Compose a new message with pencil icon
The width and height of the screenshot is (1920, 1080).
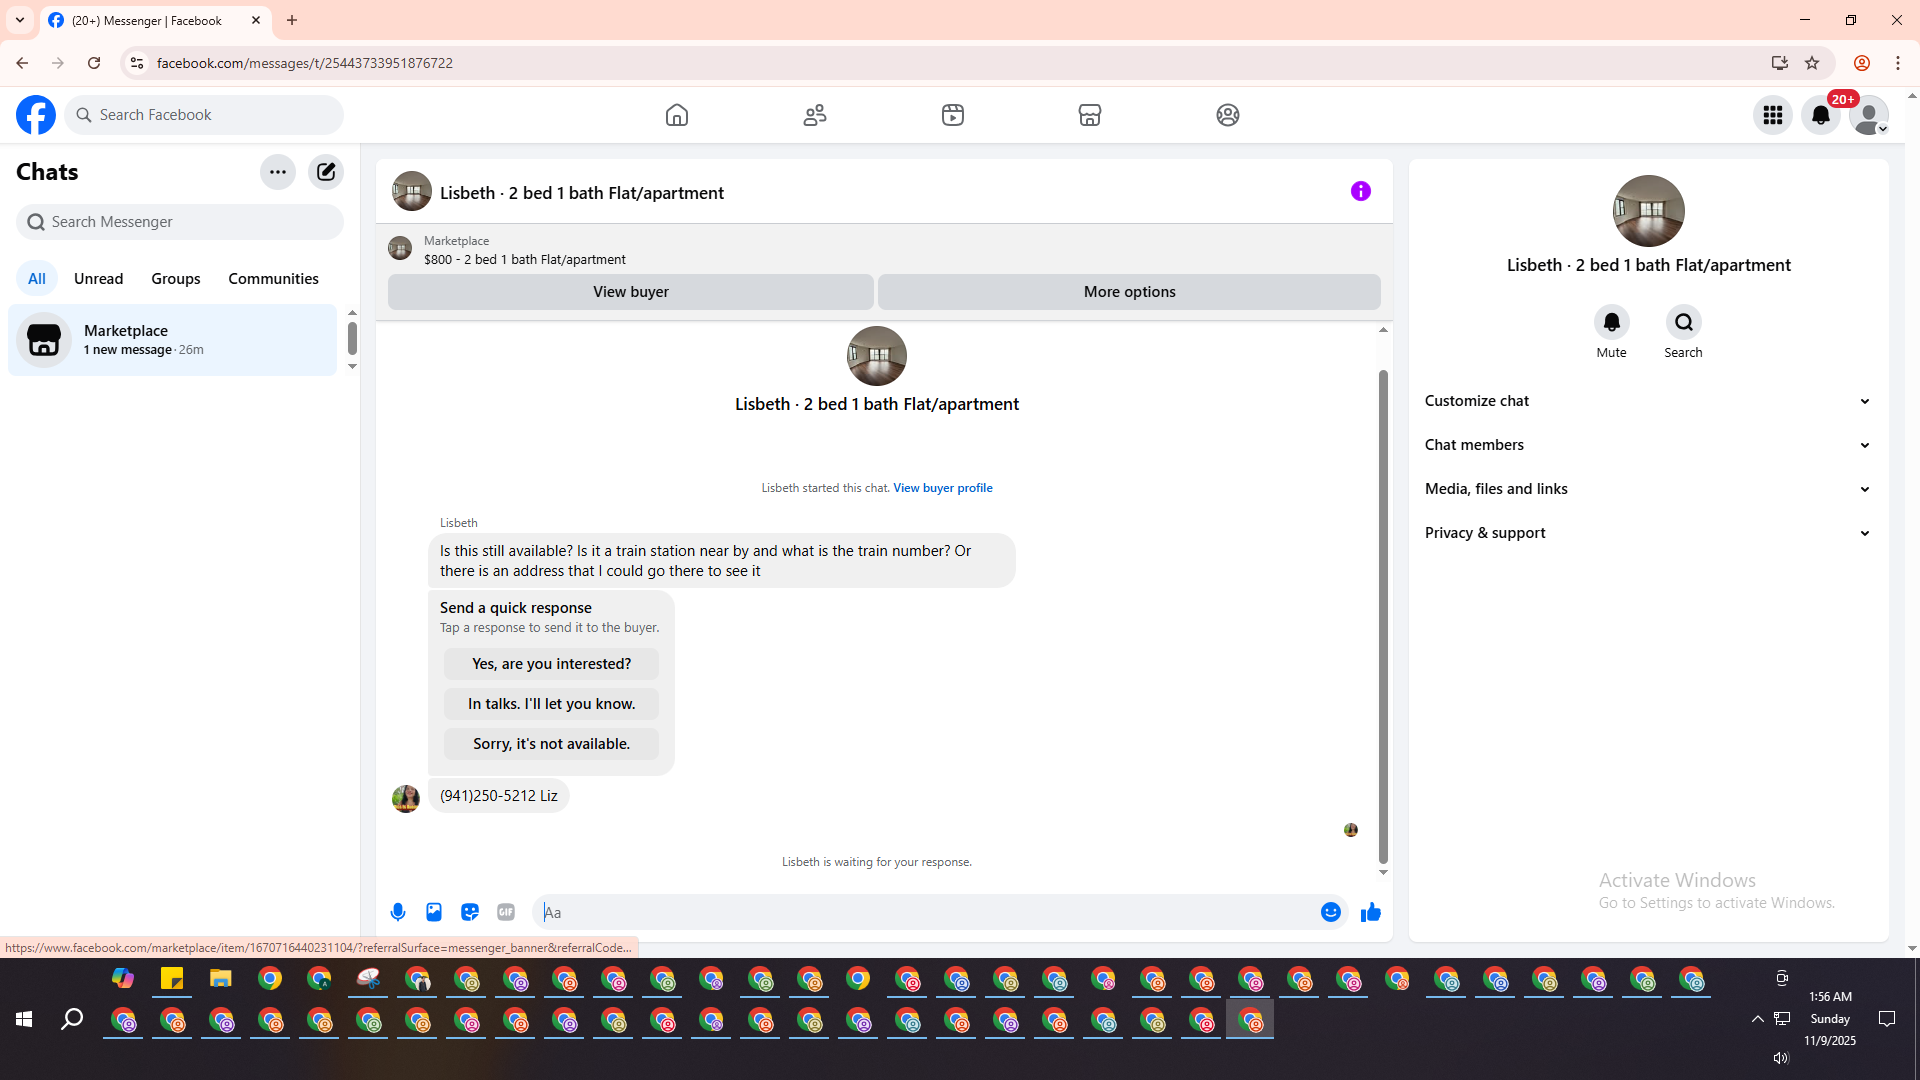(326, 172)
